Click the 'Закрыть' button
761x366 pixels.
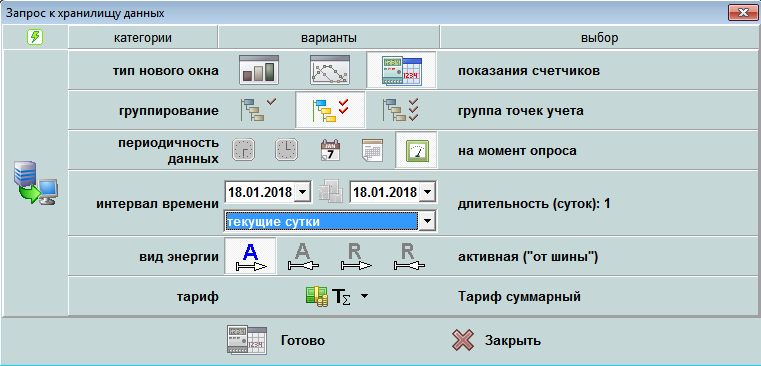[495, 340]
